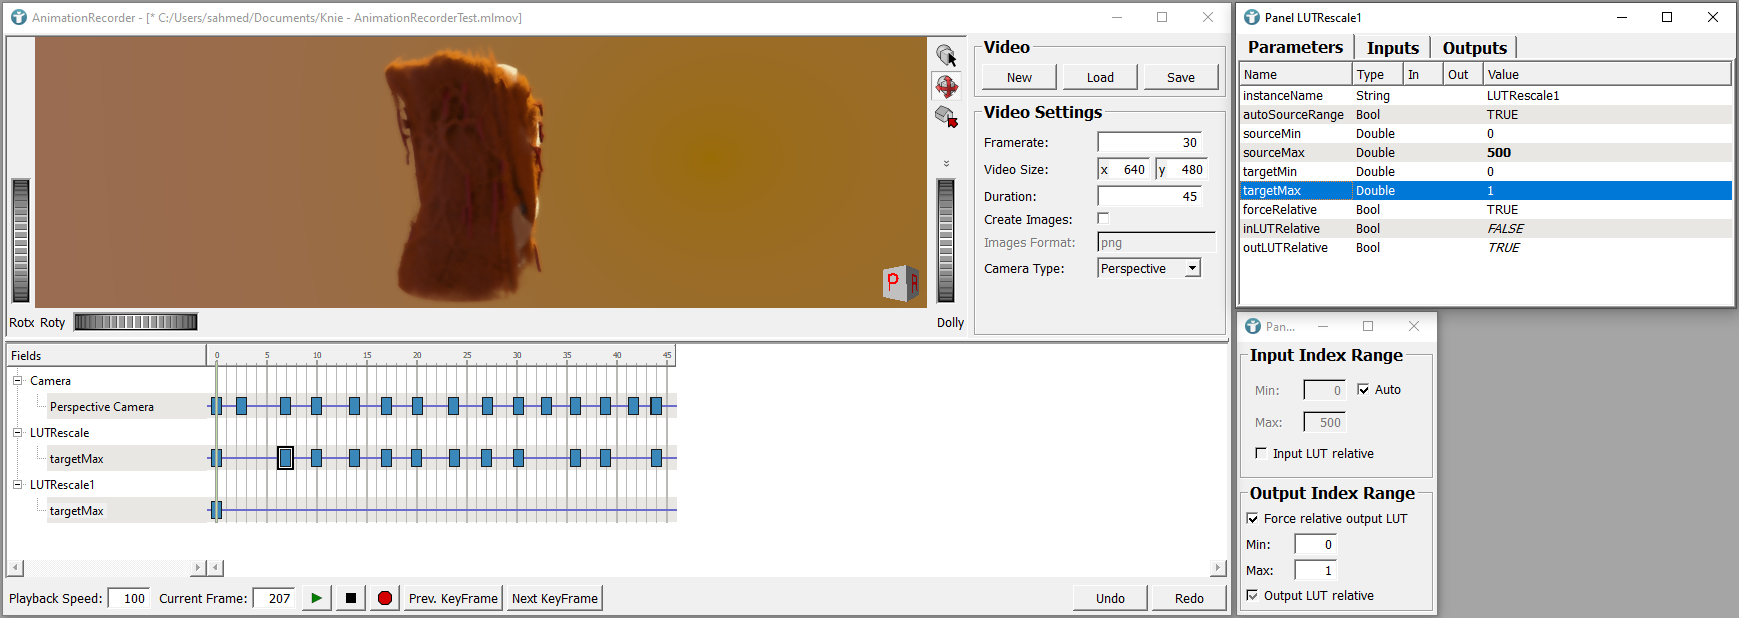The height and width of the screenshot is (618, 1739).
Task: Enable the Create Images checkbox
Action: click(1103, 219)
